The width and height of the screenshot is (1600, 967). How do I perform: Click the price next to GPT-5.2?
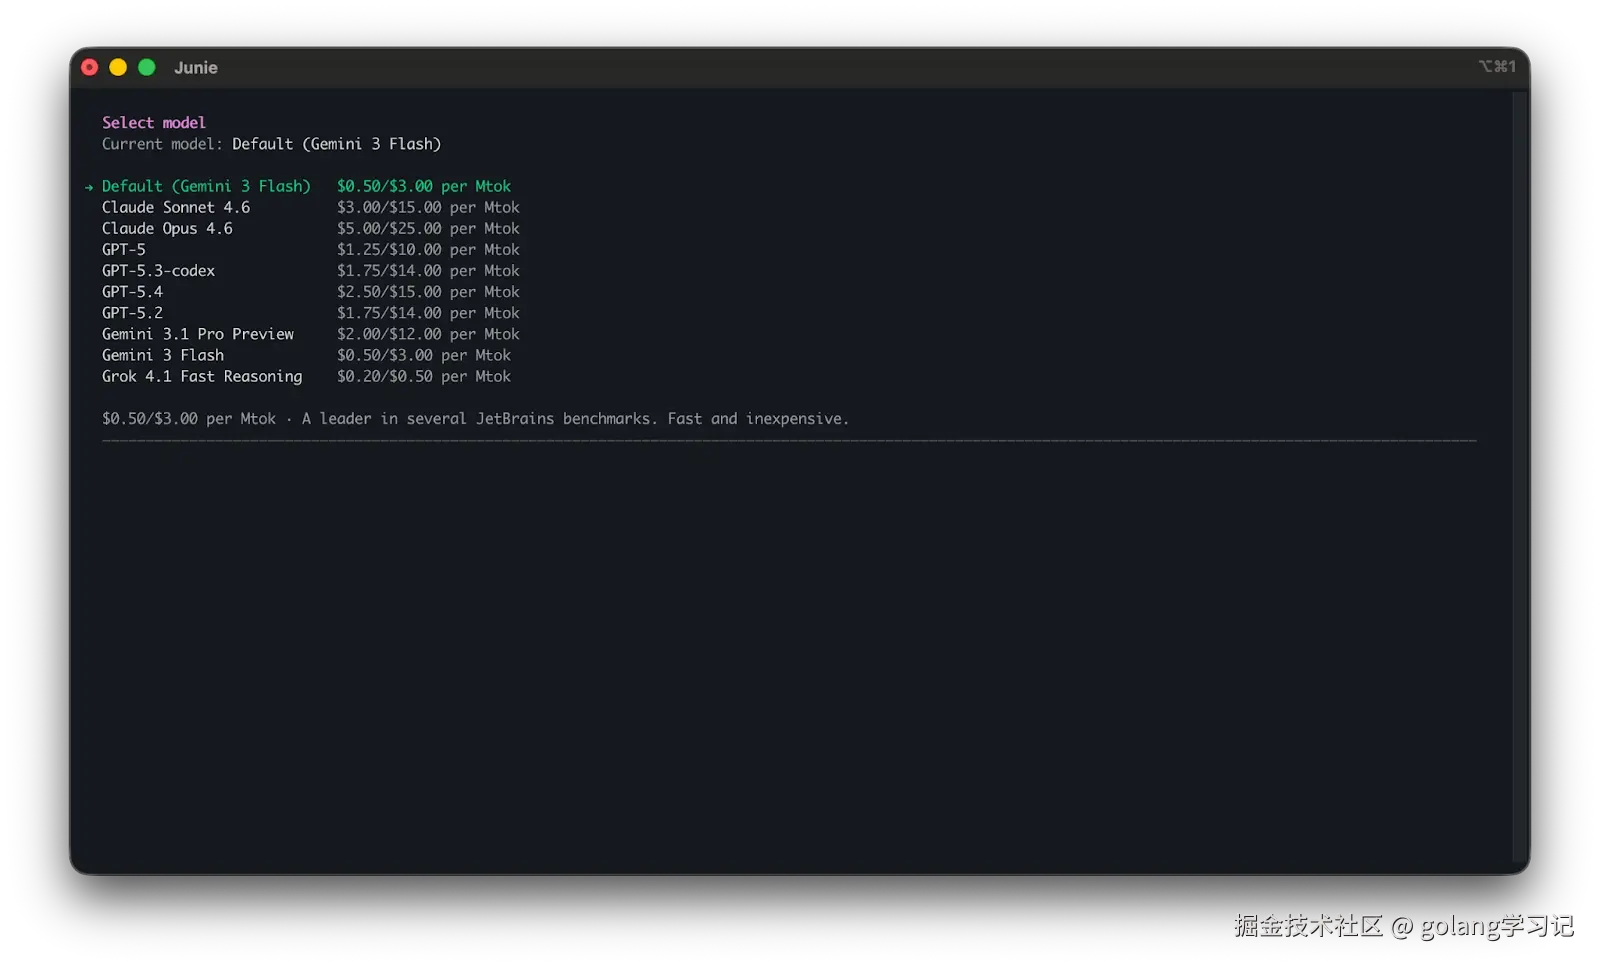[x=428, y=312]
